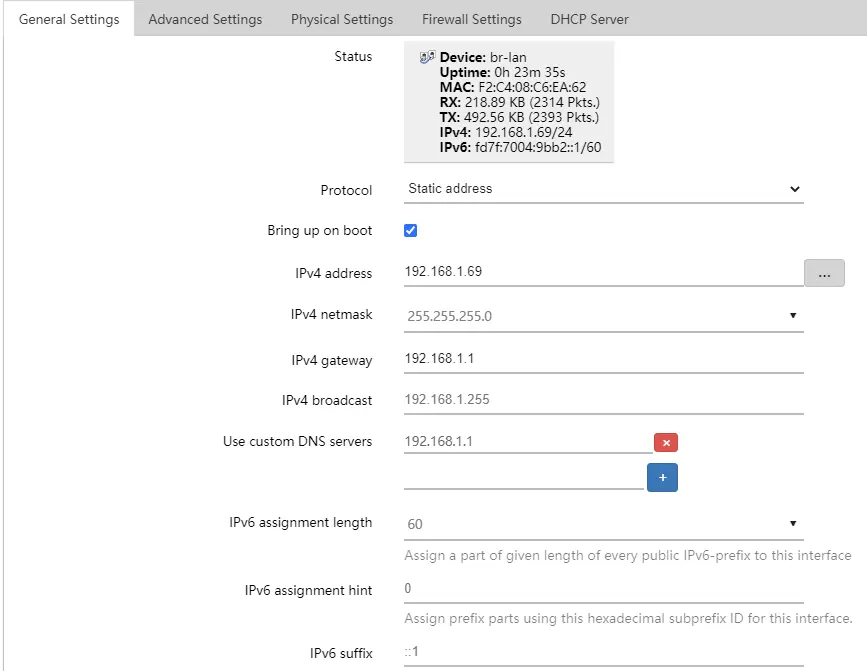Go to the Firewall Settings tab
Image resolution: width=867 pixels, height=671 pixels.
click(472, 19)
